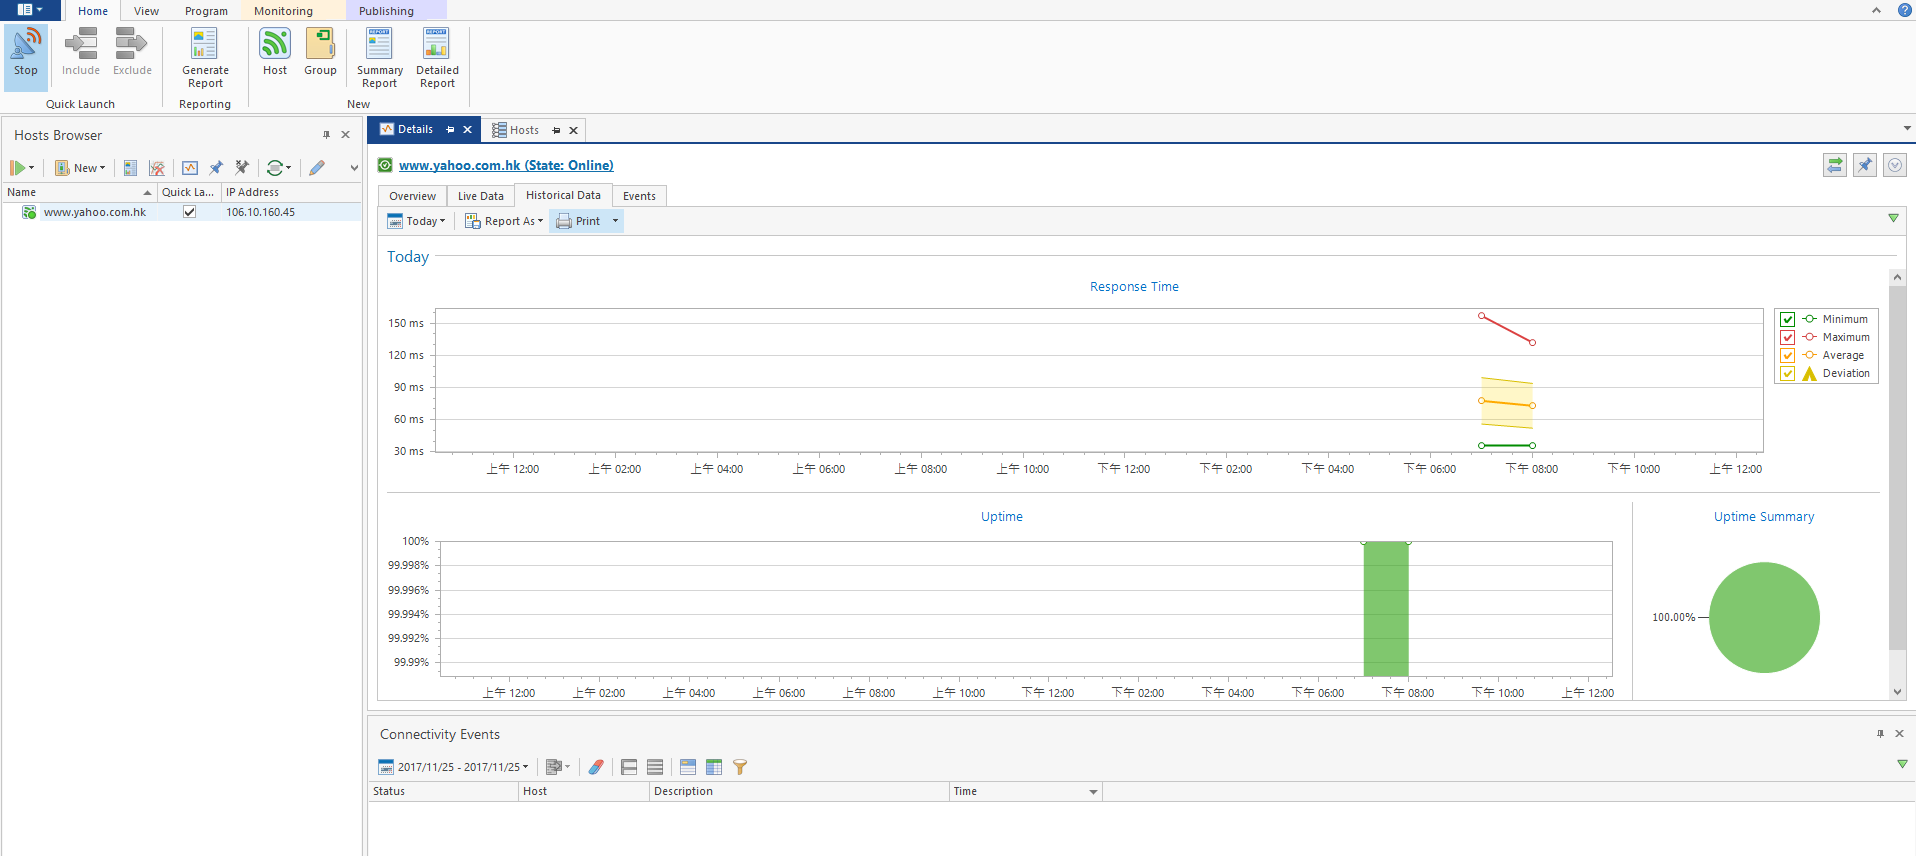The image size is (1916, 856).
Task: Click the circular chevron expand button in Details
Action: coord(1895,165)
